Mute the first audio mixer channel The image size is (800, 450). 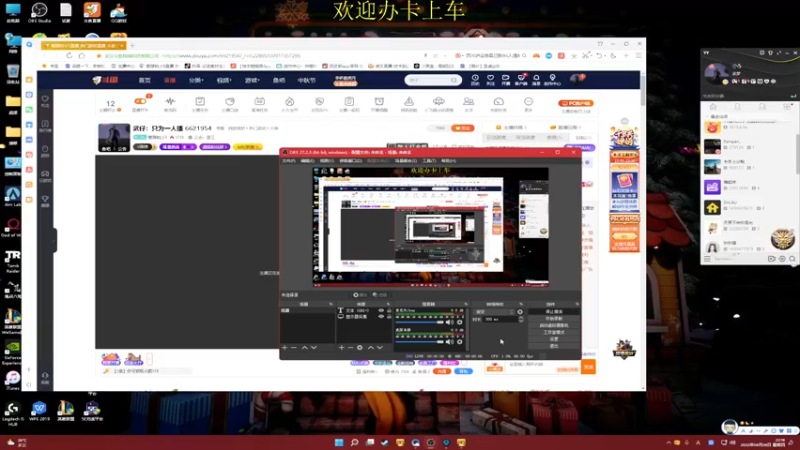[449, 322]
